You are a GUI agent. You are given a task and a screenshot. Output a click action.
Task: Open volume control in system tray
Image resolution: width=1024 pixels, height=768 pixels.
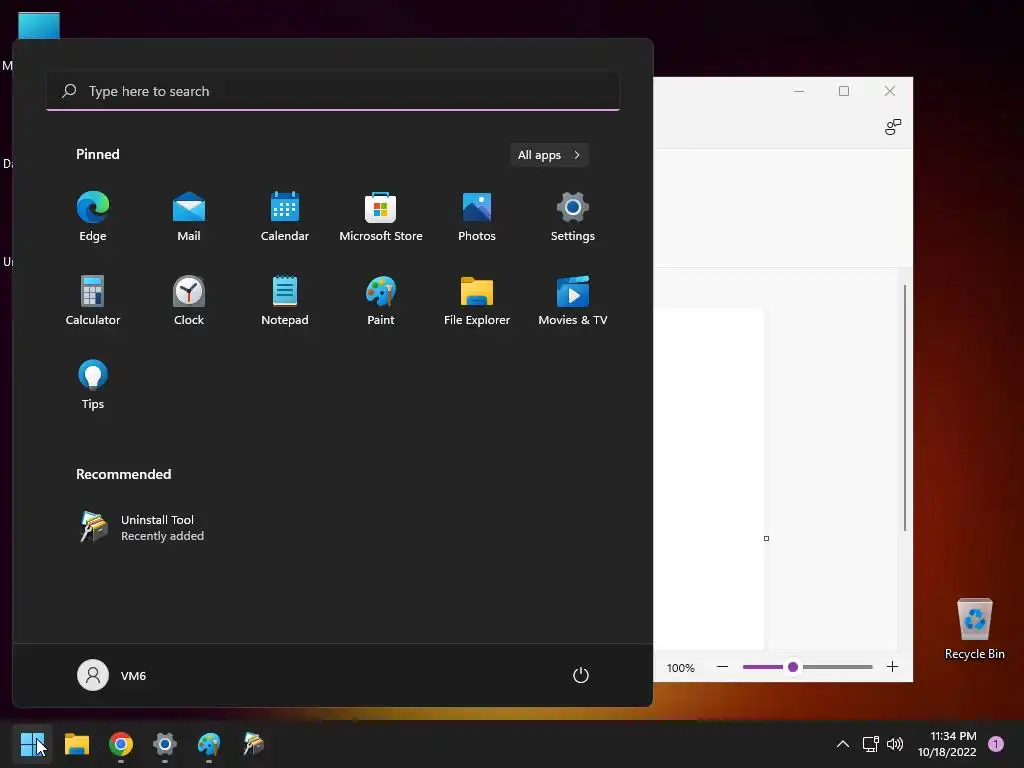895,744
